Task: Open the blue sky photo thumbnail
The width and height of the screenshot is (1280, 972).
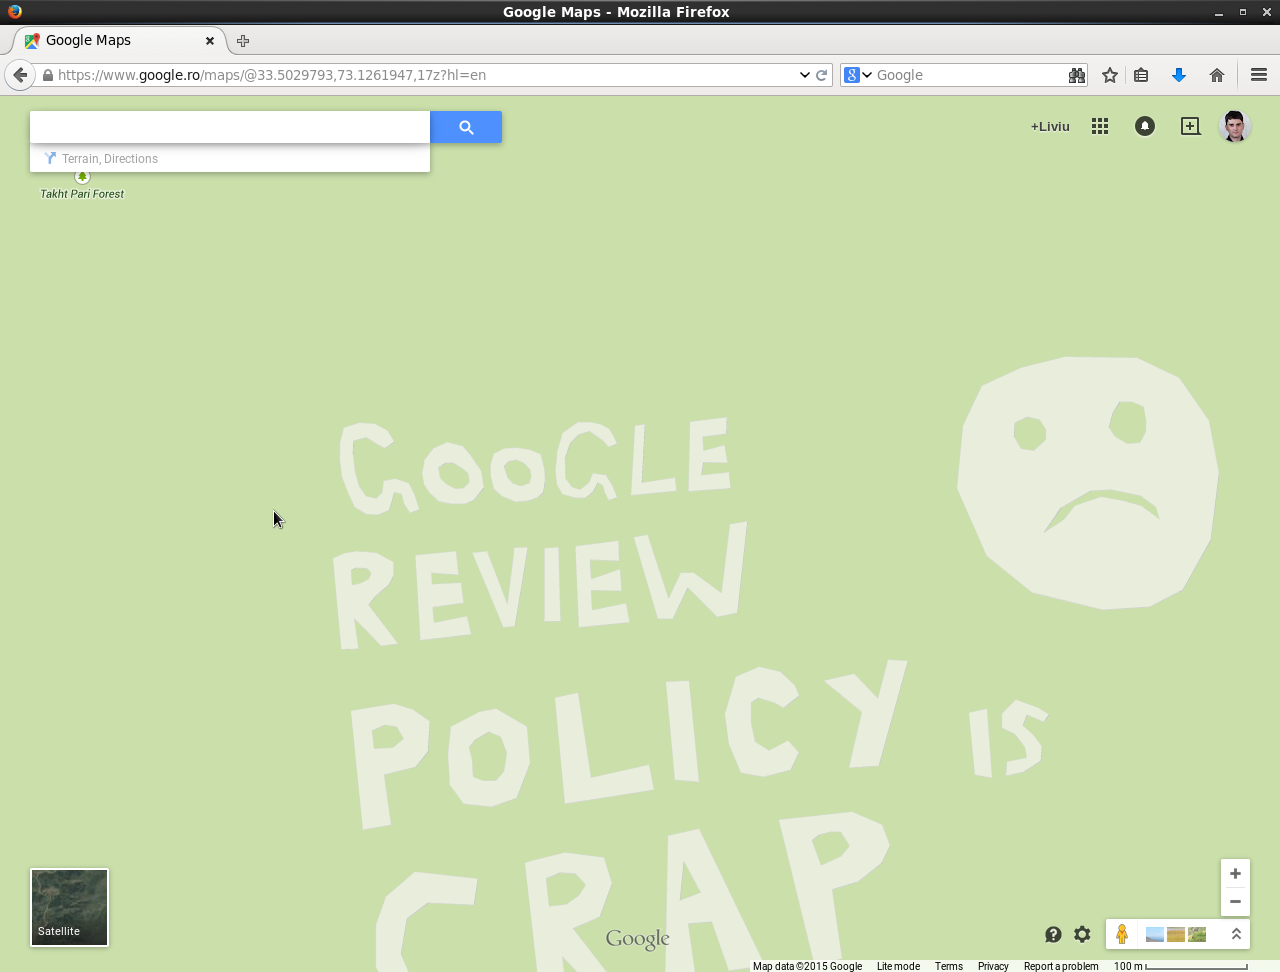Action: tap(1154, 934)
